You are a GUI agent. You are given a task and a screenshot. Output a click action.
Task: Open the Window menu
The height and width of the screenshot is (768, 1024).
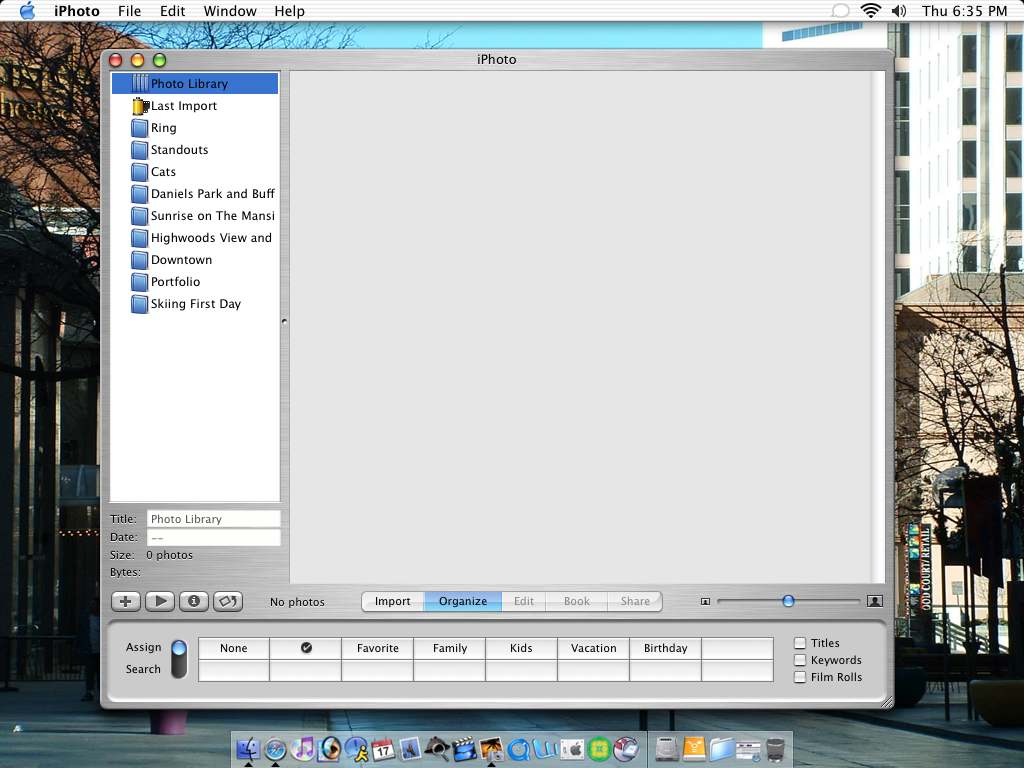(230, 11)
